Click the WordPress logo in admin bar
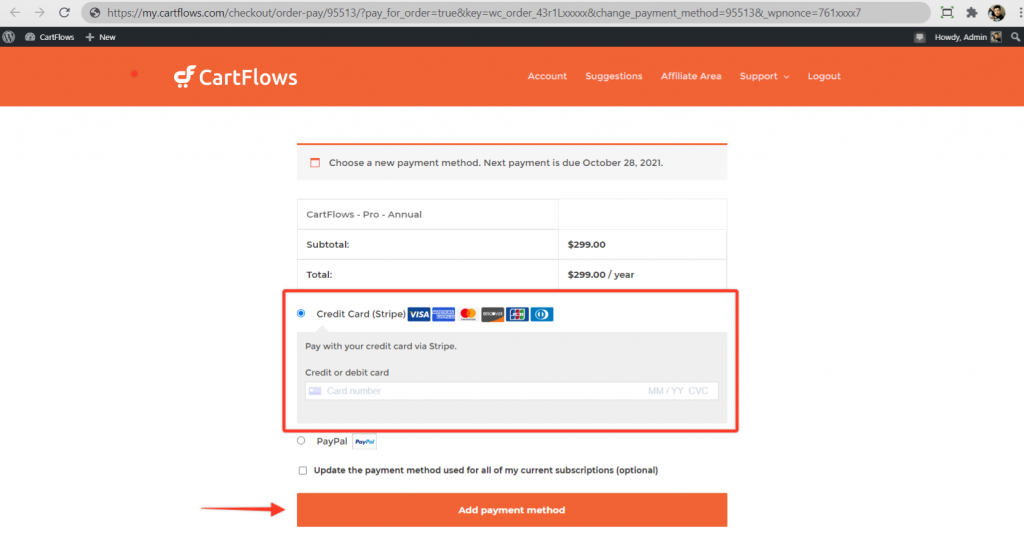 (x=9, y=37)
